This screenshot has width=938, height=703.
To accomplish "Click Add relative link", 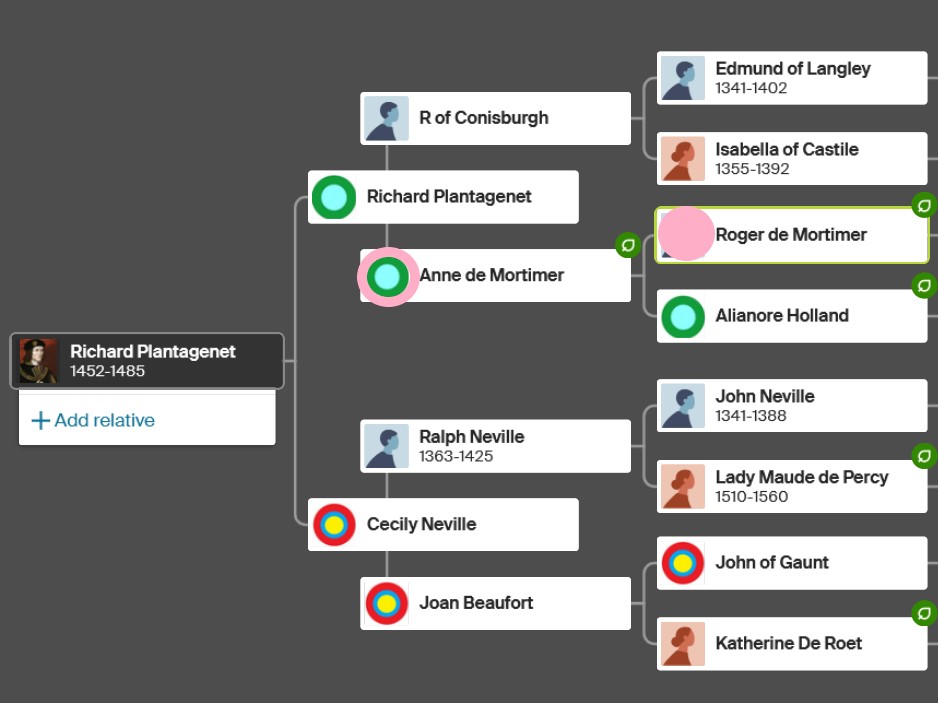I will coord(104,421).
